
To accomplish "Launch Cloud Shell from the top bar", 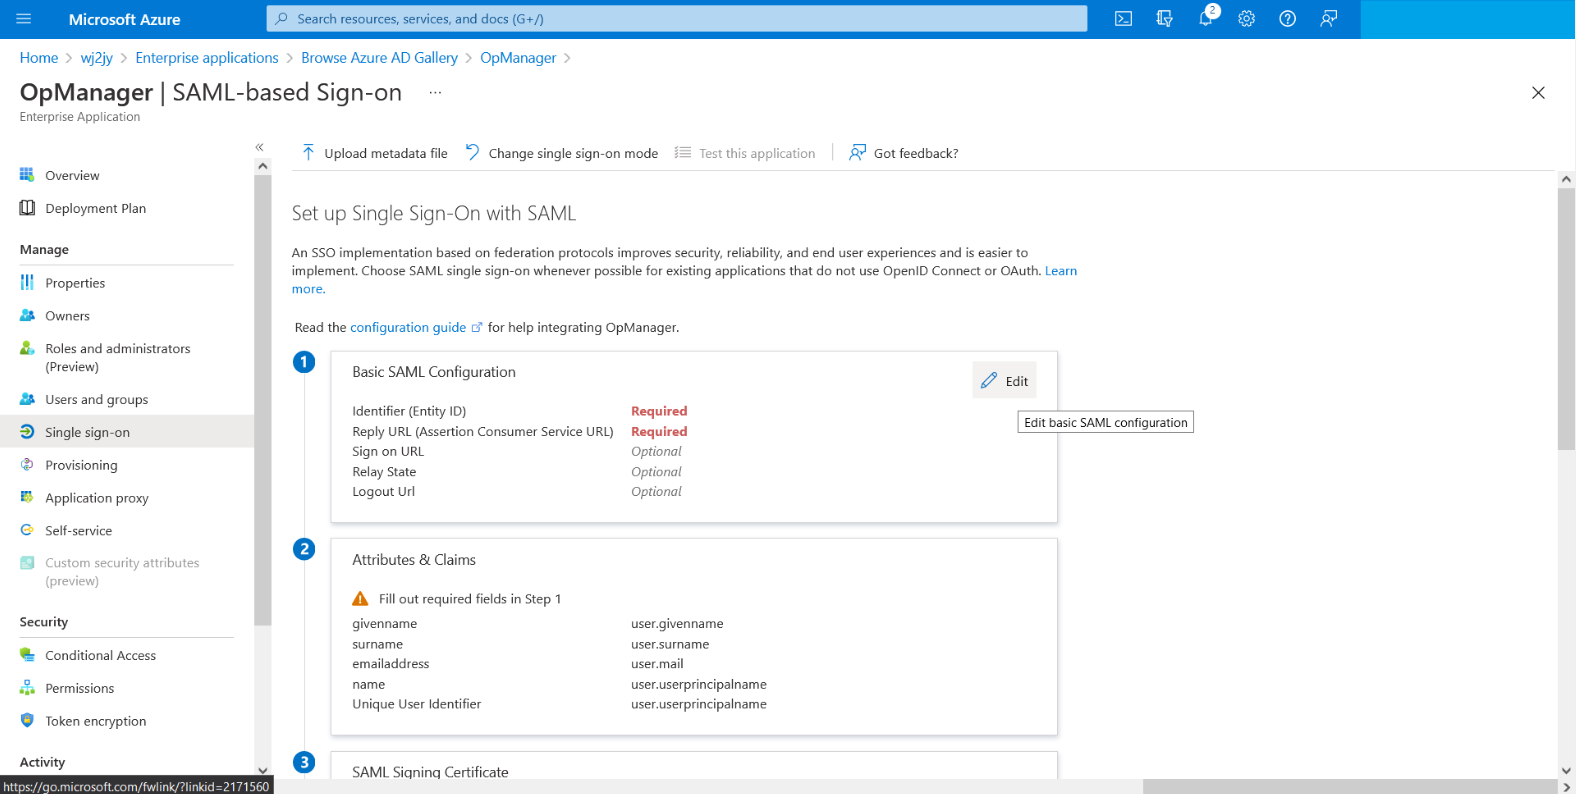I will [x=1123, y=19].
